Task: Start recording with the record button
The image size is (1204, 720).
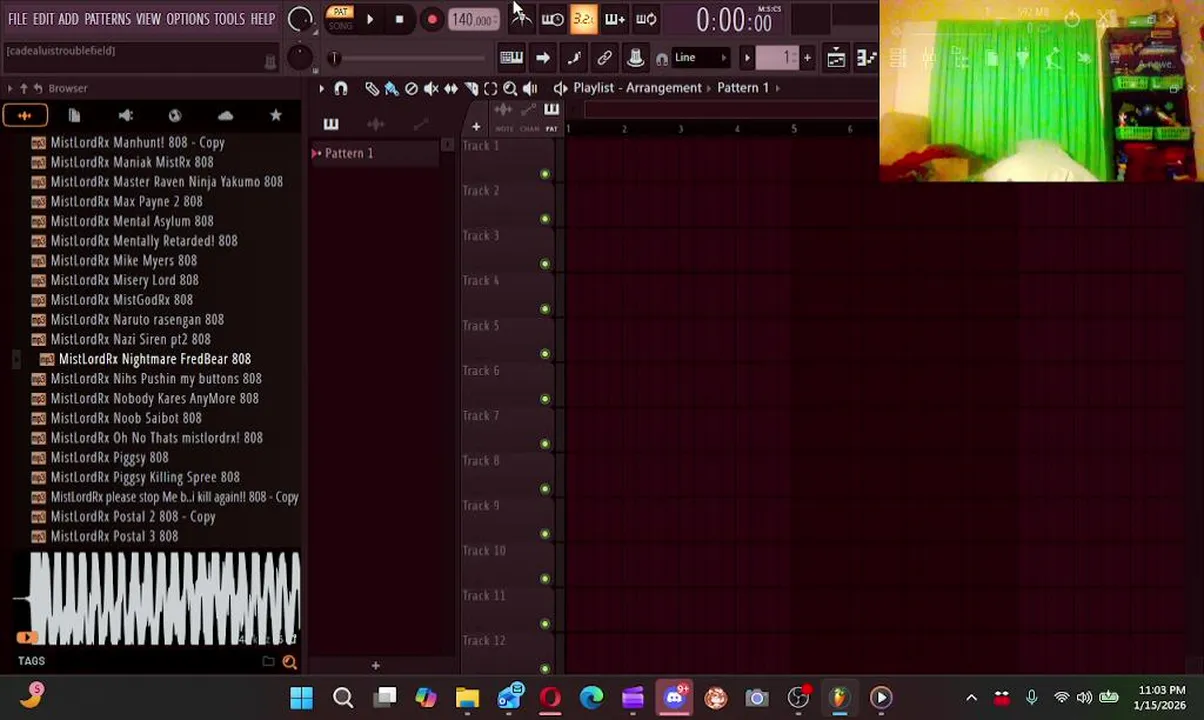Action: (431, 19)
